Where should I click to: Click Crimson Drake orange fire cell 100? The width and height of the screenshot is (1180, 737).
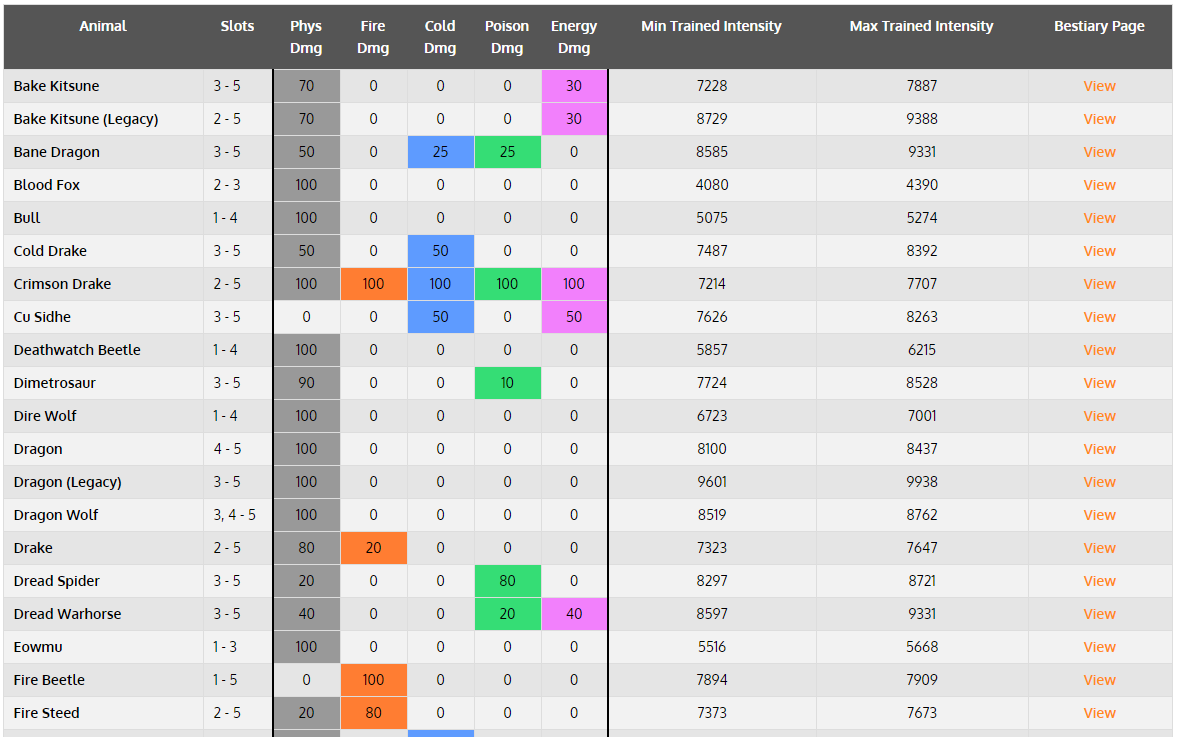(373, 285)
